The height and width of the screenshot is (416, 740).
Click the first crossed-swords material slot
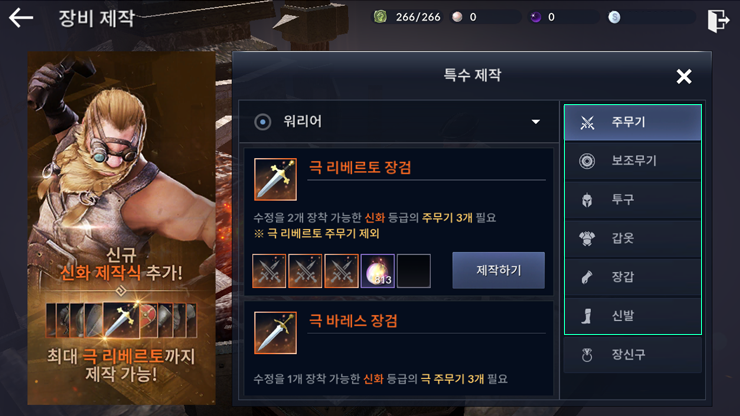click(269, 271)
